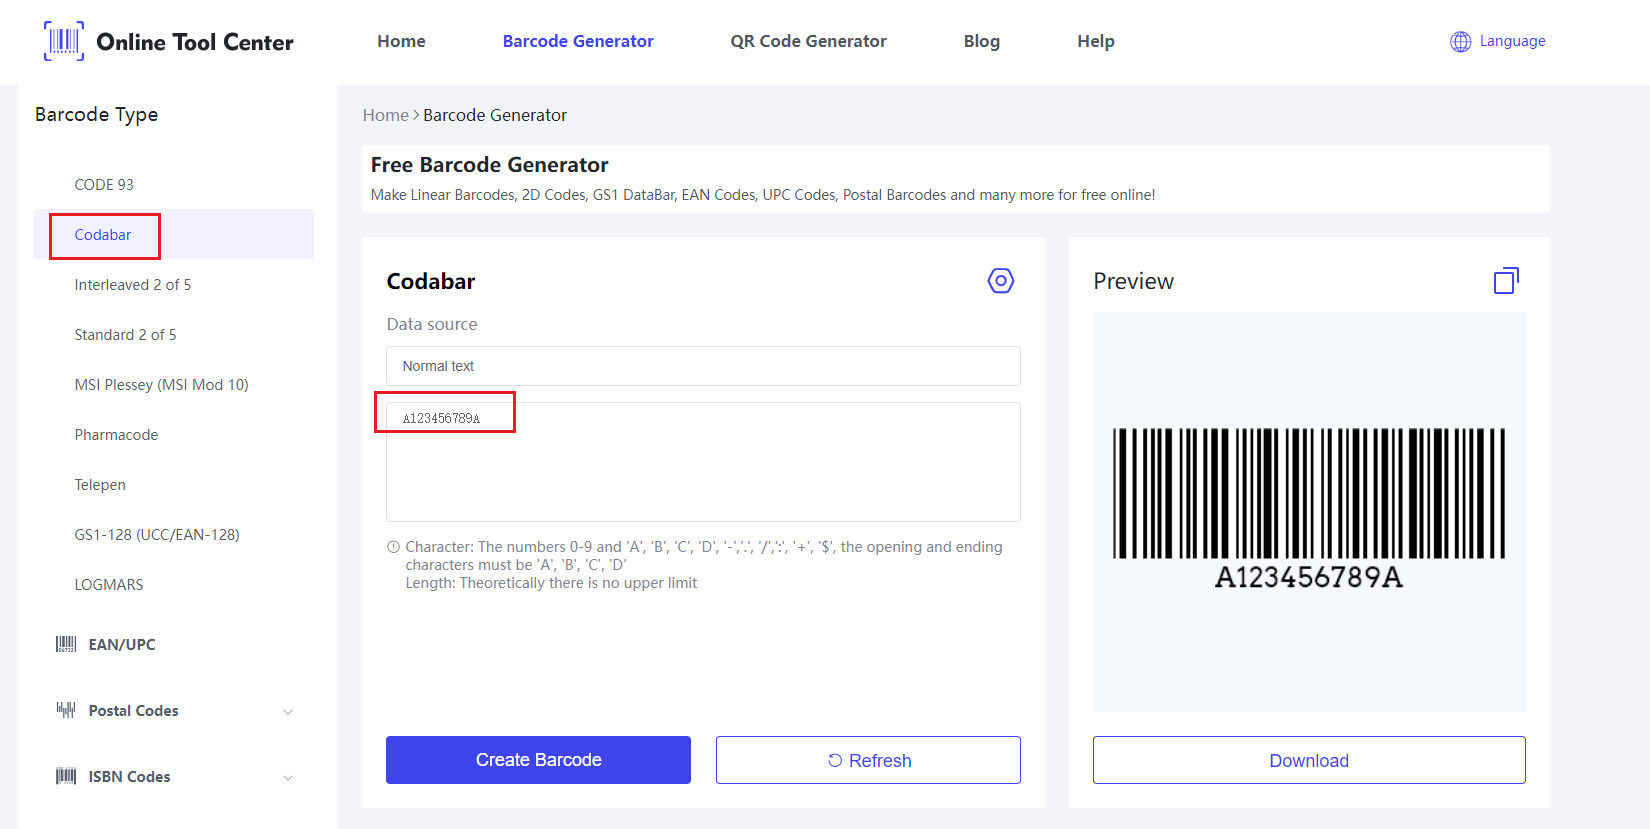1650x829 pixels.
Task: Open the EAN/UPC category
Action: point(122,644)
